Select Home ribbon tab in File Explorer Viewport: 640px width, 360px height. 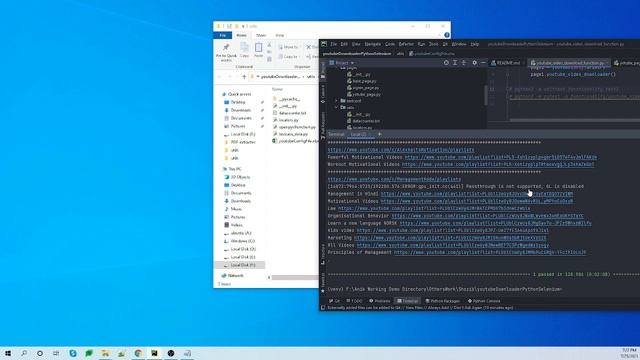click(242, 36)
